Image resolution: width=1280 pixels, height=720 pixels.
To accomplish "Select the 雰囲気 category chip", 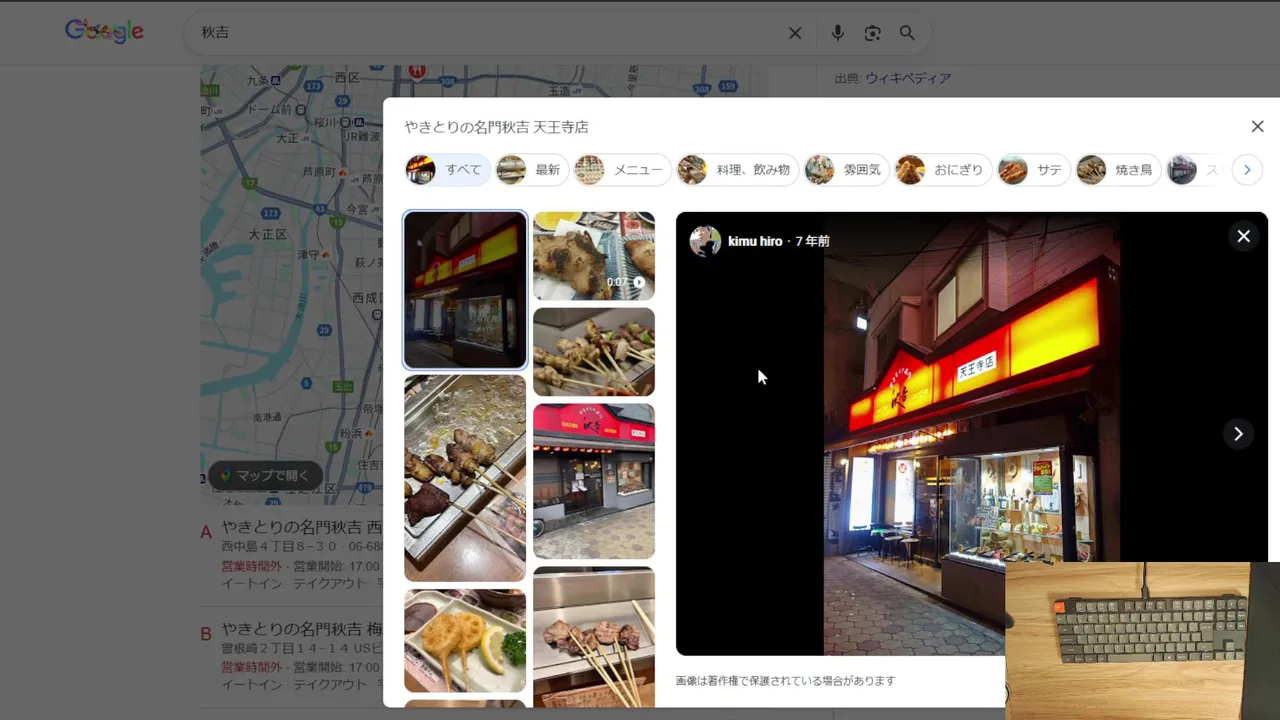I will tap(846, 170).
